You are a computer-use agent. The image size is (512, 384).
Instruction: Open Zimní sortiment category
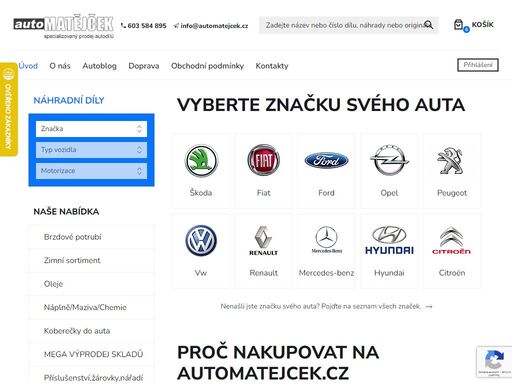91,260
